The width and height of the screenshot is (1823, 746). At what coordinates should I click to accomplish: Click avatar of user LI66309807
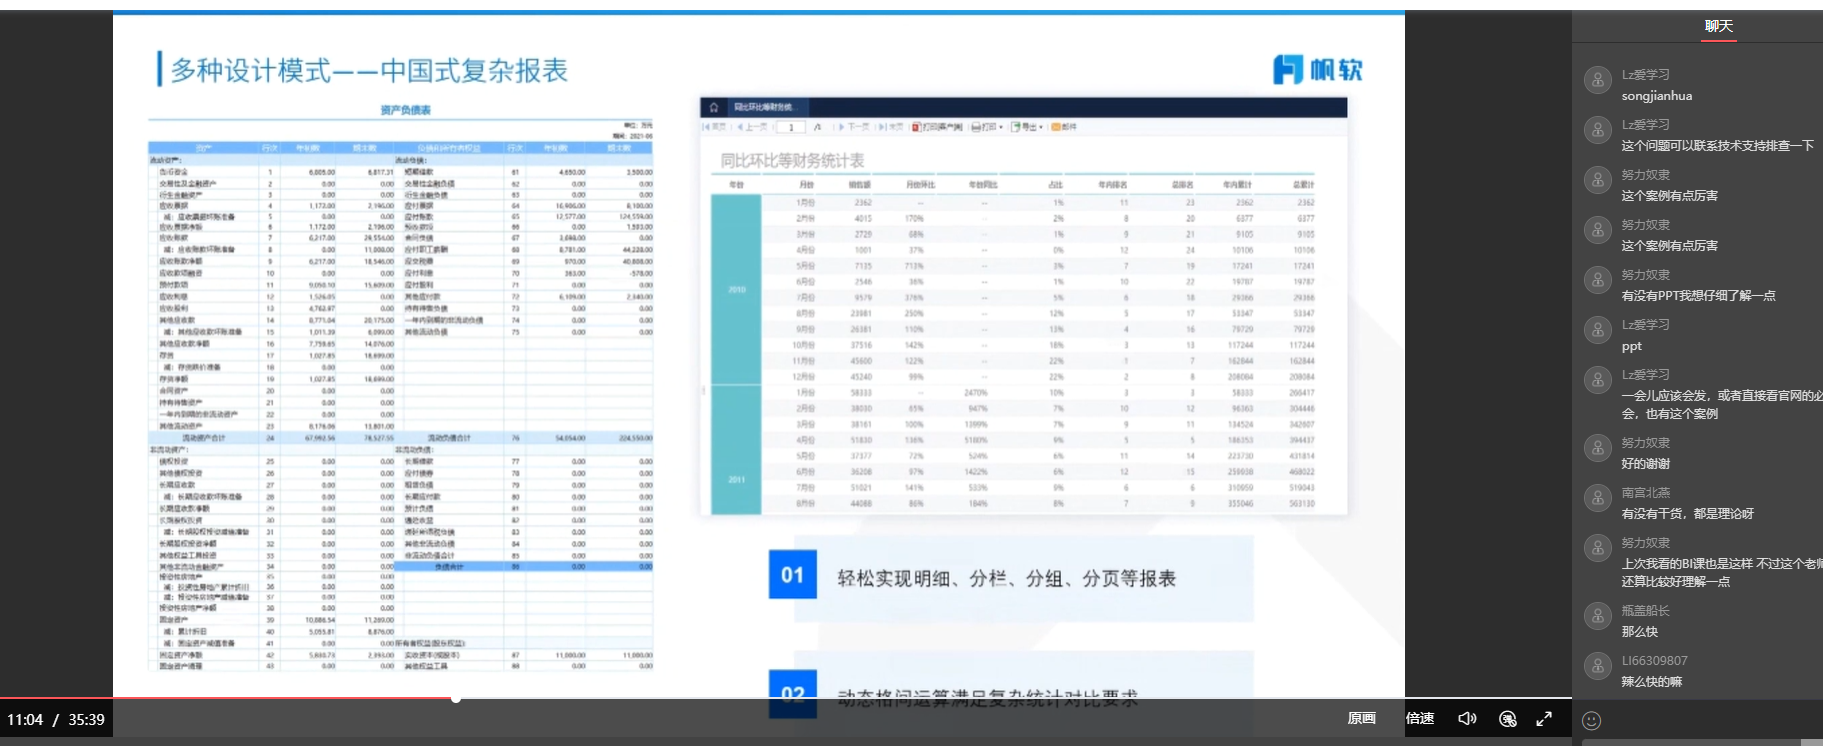pyautogui.click(x=1598, y=666)
